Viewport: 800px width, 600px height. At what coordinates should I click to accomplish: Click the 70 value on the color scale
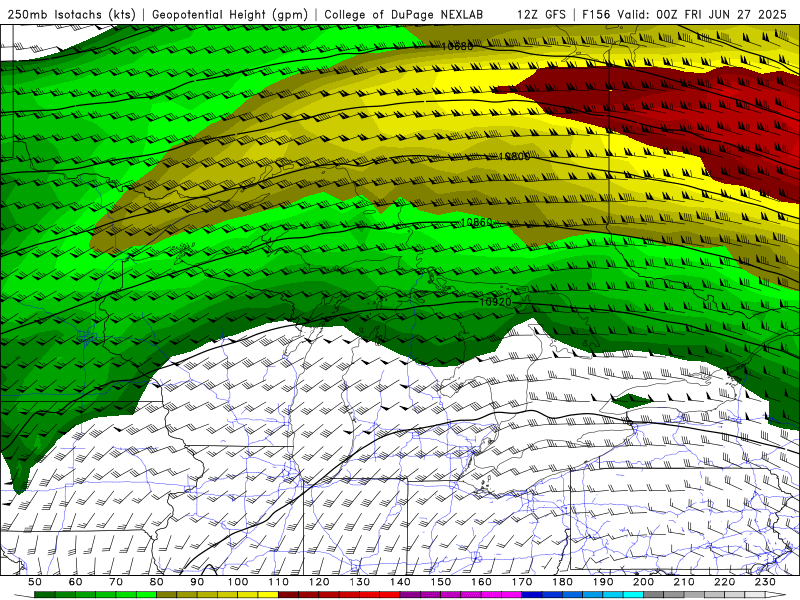tap(116, 582)
